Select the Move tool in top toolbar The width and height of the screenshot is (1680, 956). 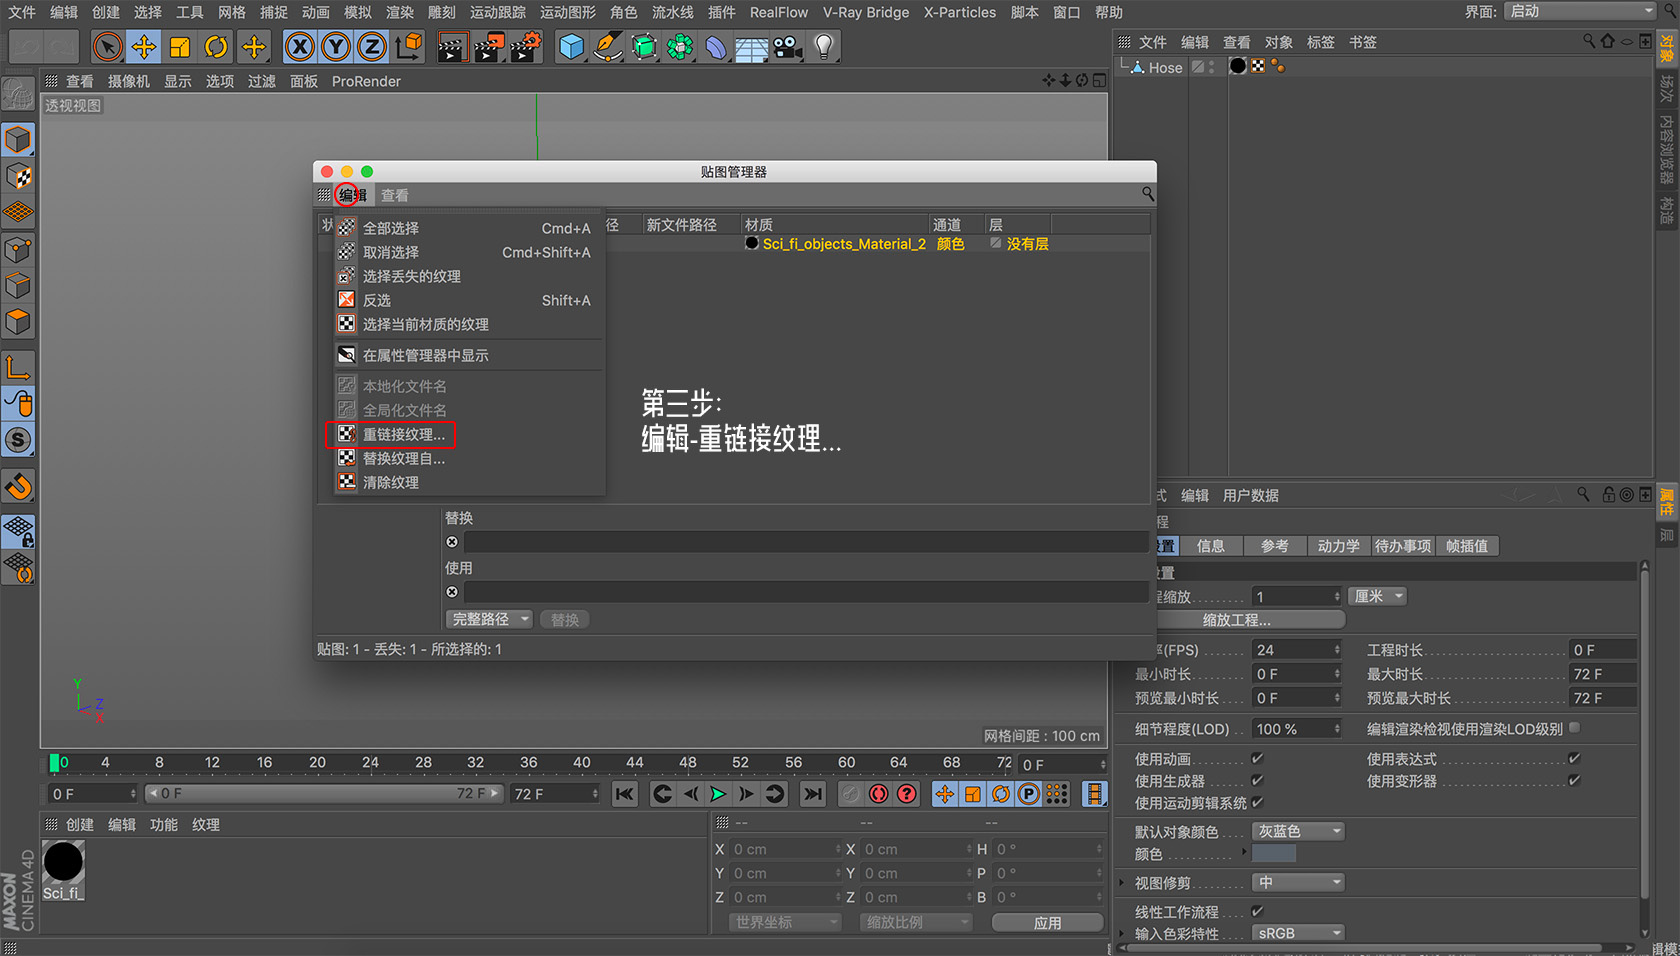point(144,47)
